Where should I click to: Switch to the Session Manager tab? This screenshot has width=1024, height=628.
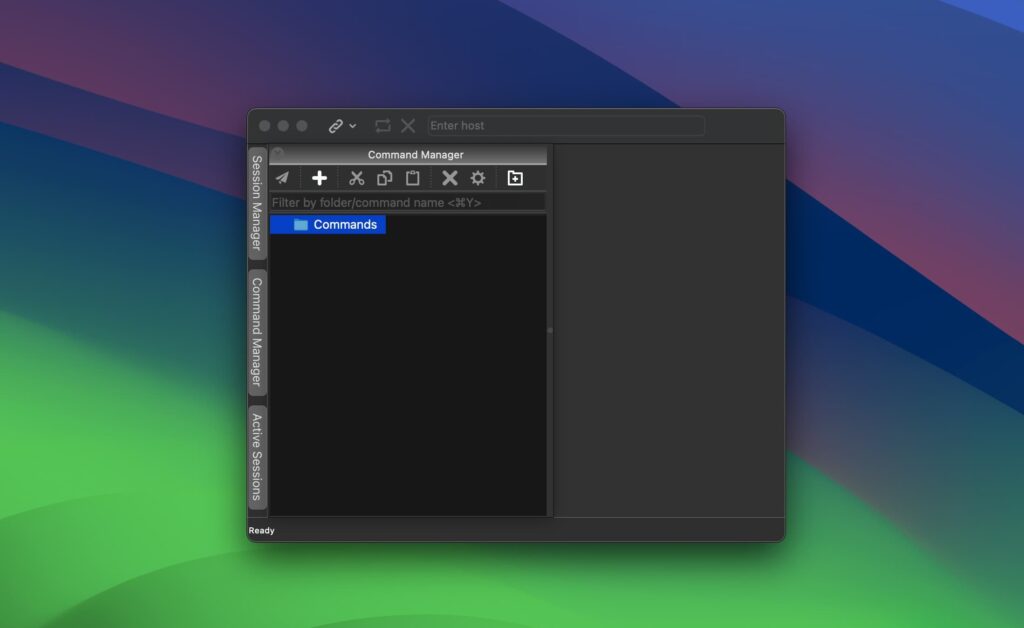coord(257,201)
